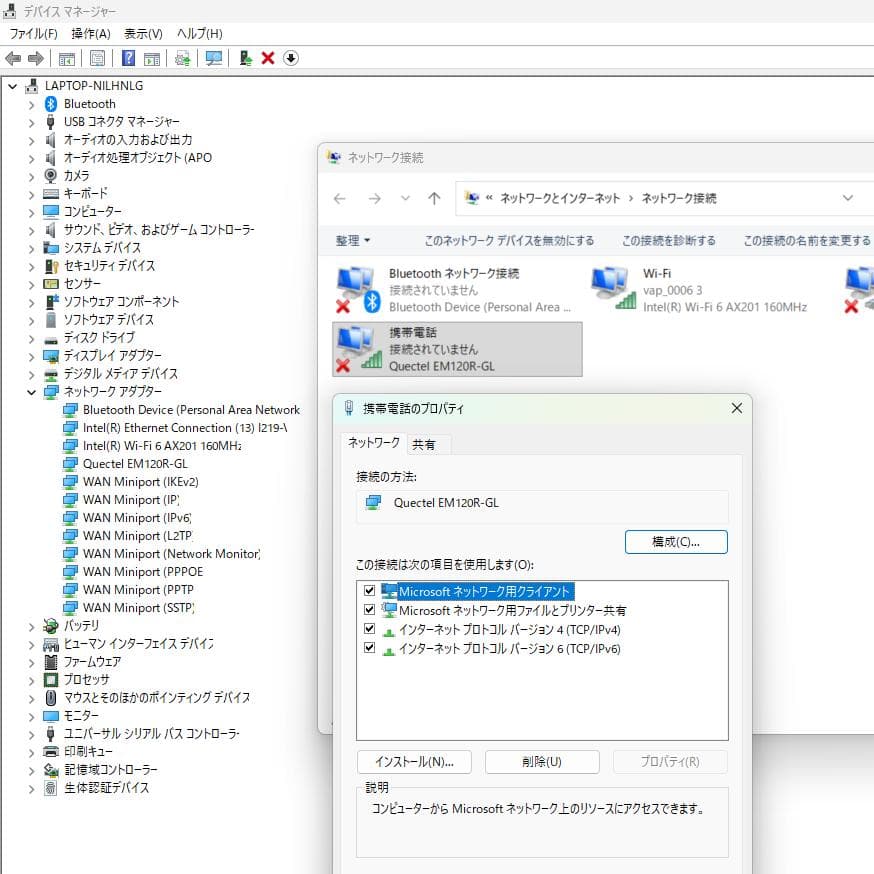This screenshot has width=874, height=874.
Task: Click the back navigation arrow in Device Manager
Action: tap(12, 58)
